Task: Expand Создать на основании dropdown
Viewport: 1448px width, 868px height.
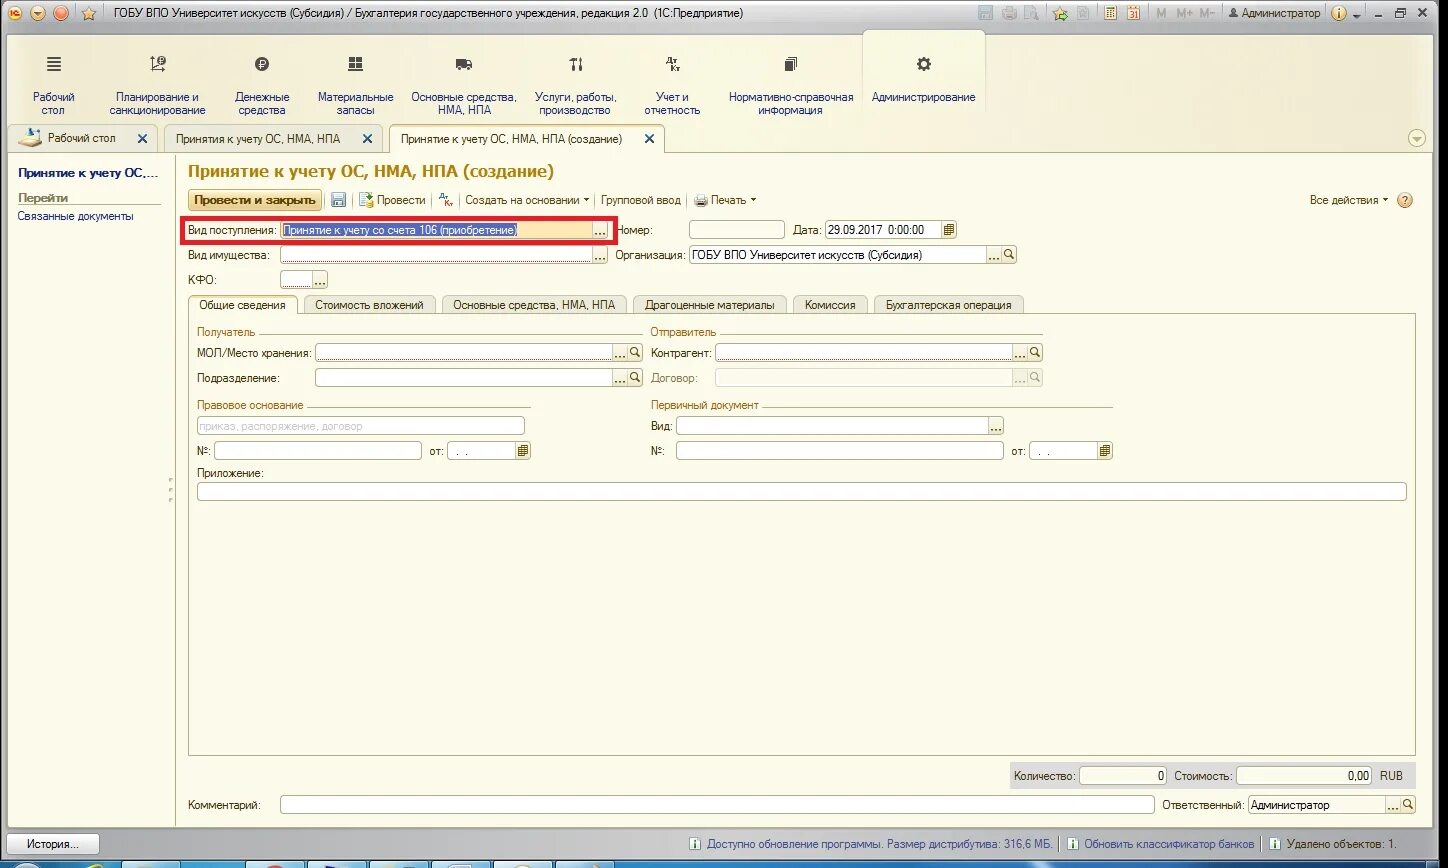Action: click(x=527, y=200)
